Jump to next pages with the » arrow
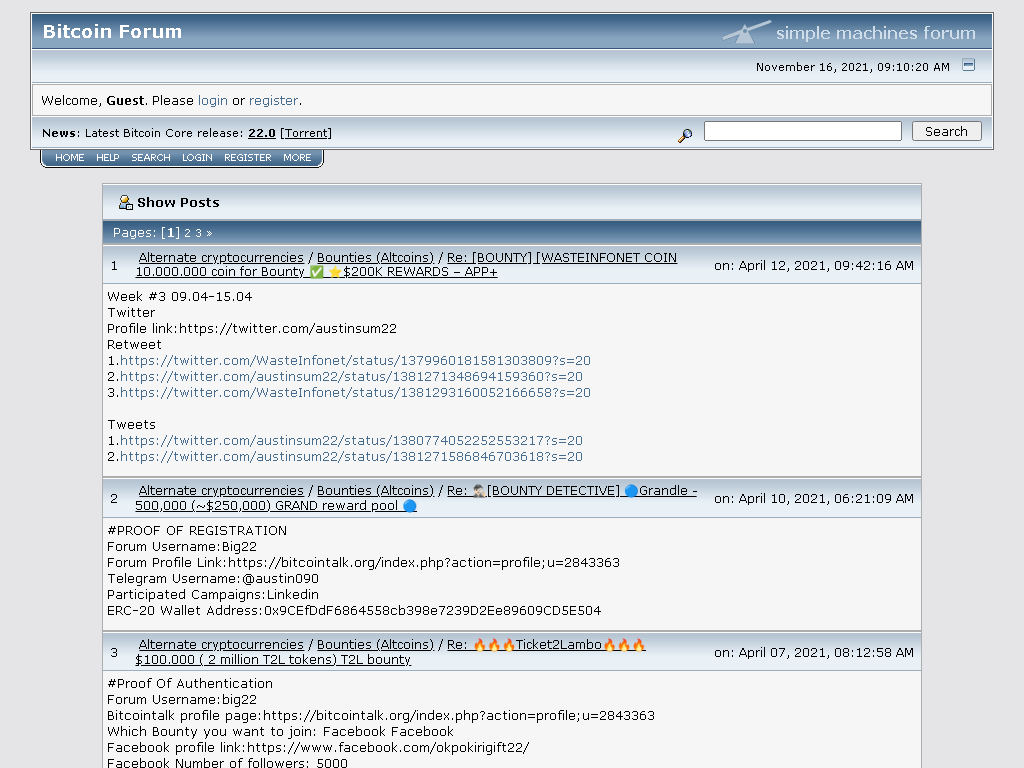Screen dimensions: 1024x768 point(209,233)
